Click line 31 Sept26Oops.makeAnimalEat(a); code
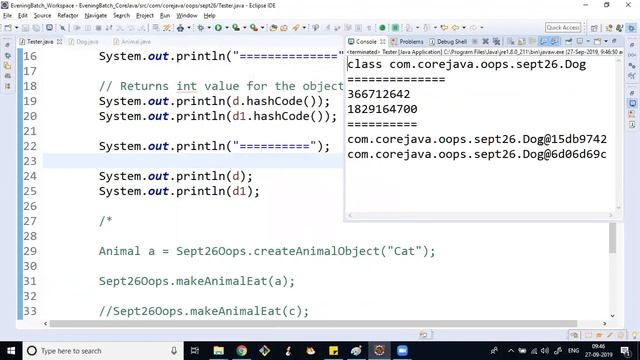 coord(196,281)
